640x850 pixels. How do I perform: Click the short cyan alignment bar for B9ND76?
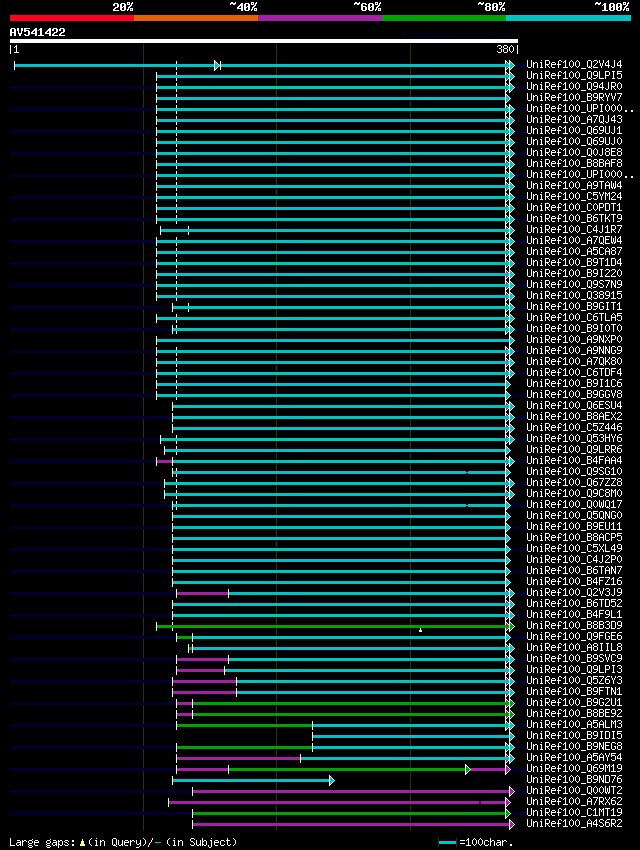click(x=253, y=781)
